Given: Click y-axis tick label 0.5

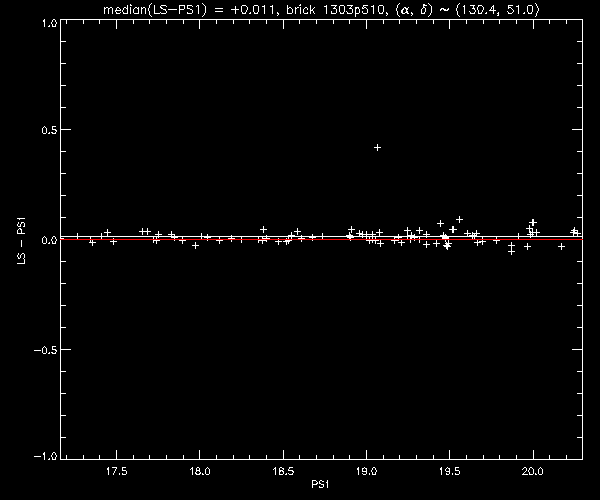Looking at the screenshot, I should pyautogui.click(x=49, y=130).
